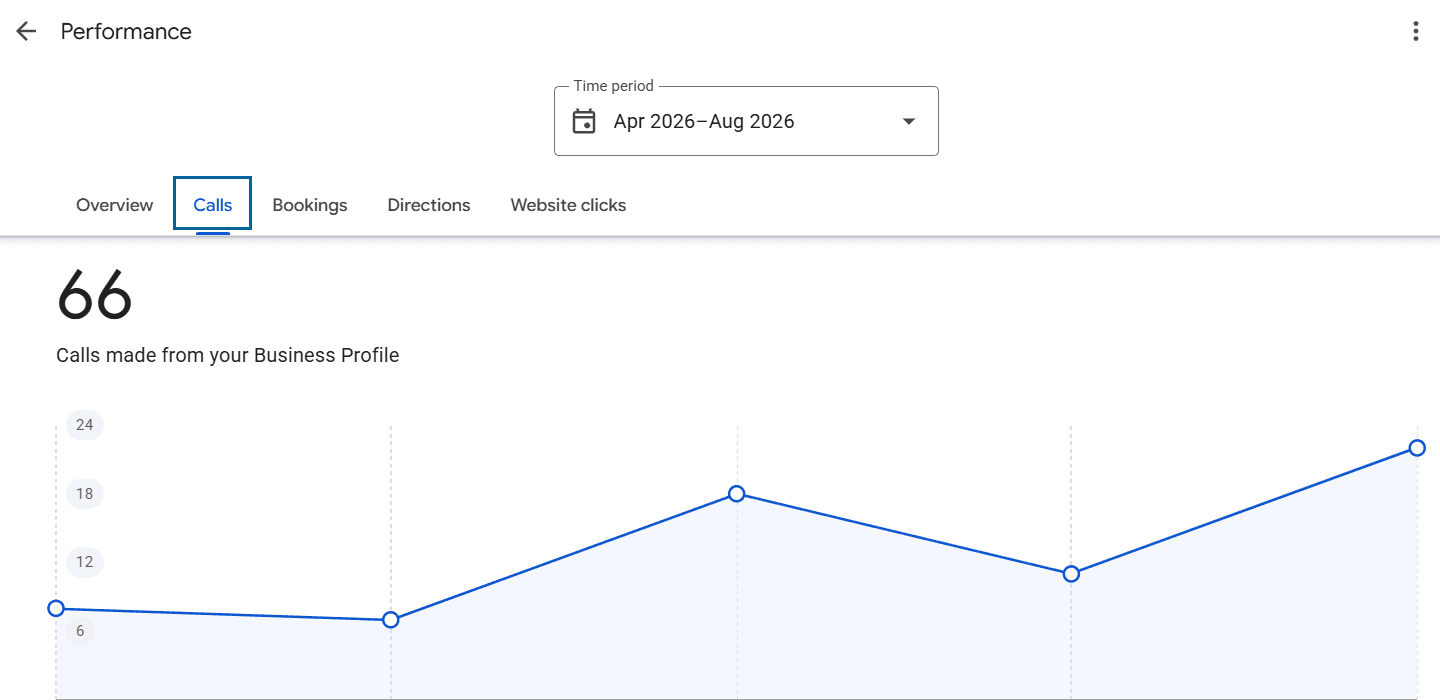
Task: Click the "6" y-axis label
Action: (81, 631)
